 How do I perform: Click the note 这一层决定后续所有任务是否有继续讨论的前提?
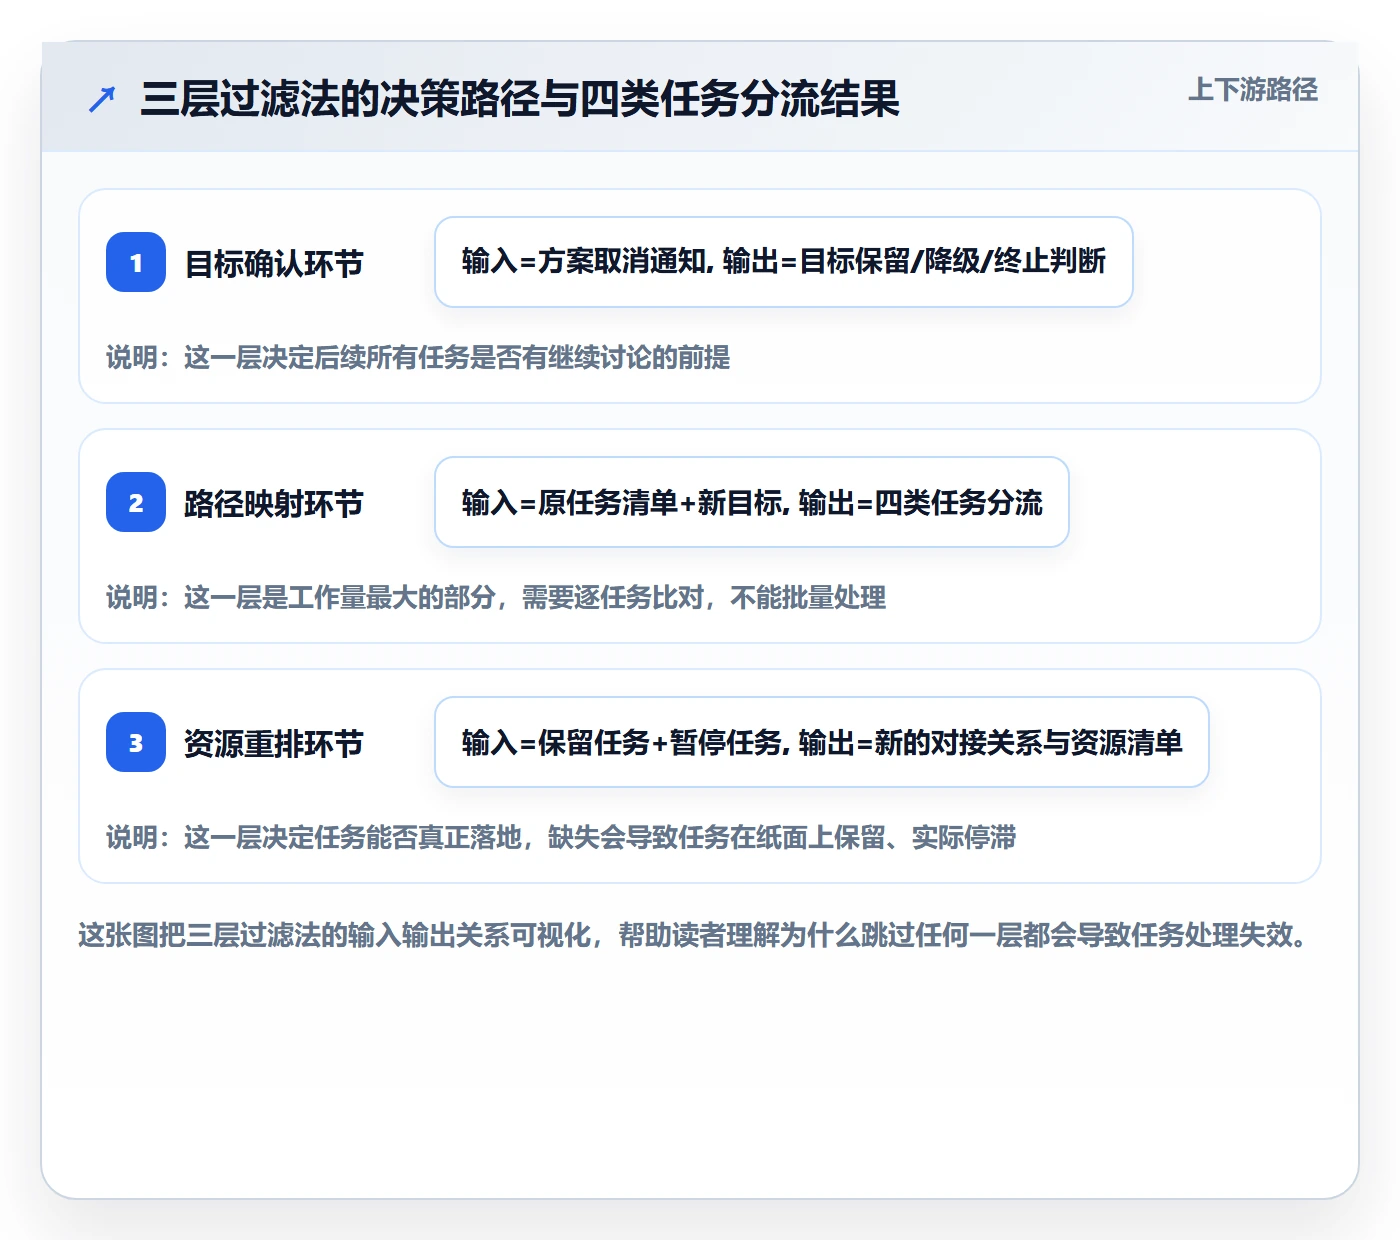point(418,357)
